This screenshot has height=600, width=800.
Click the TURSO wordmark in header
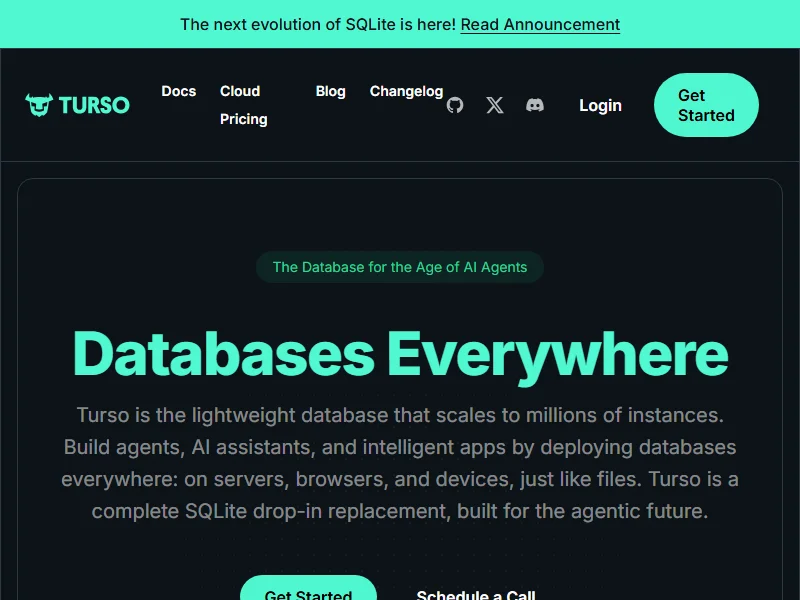(94, 105)
